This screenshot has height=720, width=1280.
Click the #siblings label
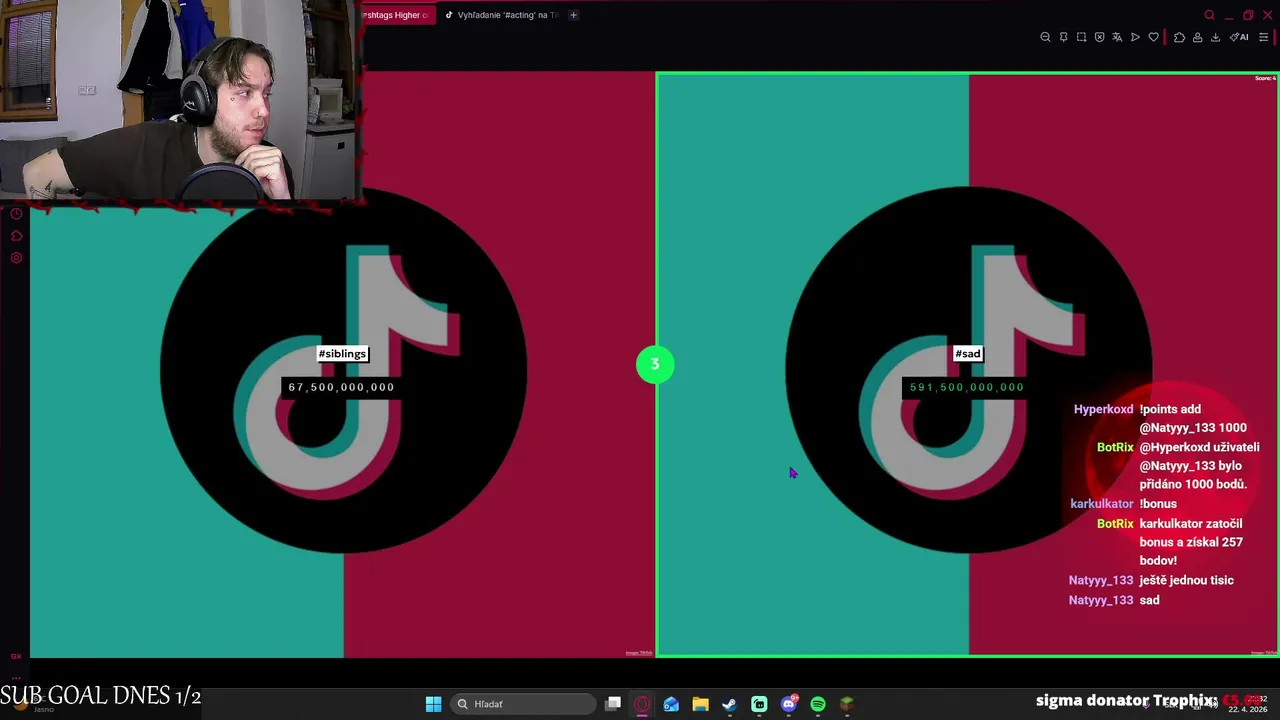click(x=342, y=354)
